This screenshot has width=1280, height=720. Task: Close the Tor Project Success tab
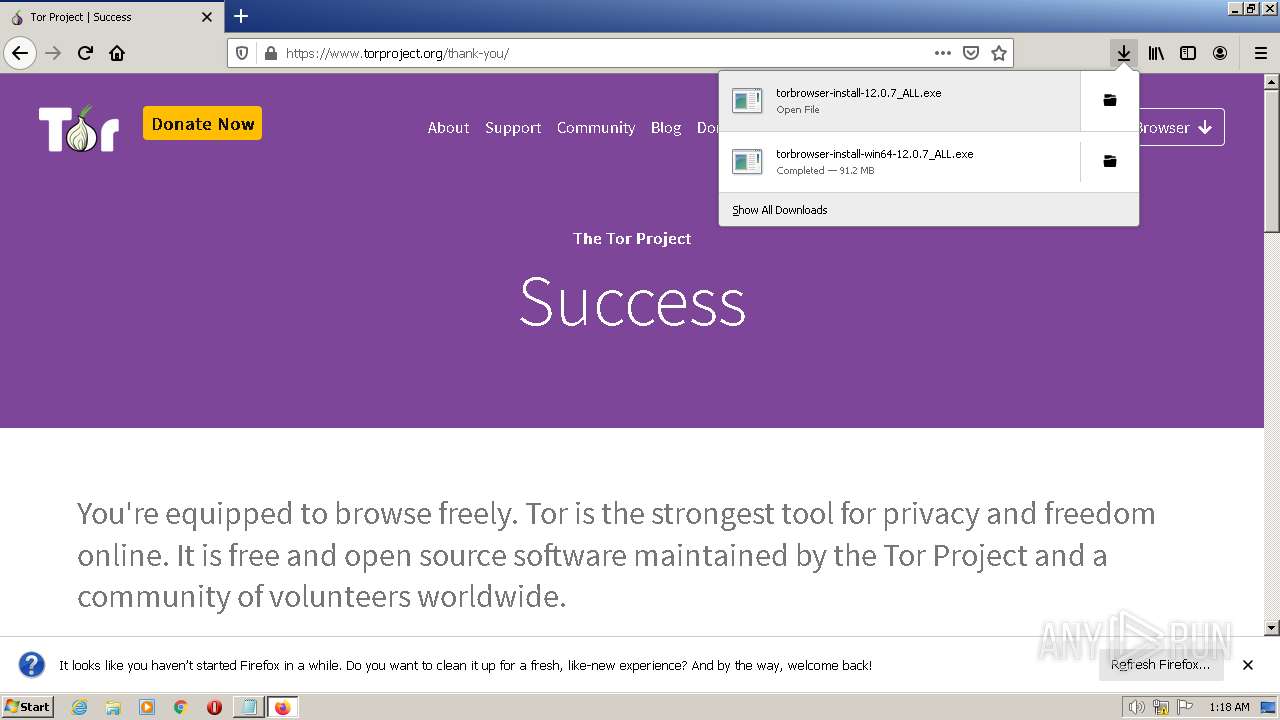[x=207, y=17]
